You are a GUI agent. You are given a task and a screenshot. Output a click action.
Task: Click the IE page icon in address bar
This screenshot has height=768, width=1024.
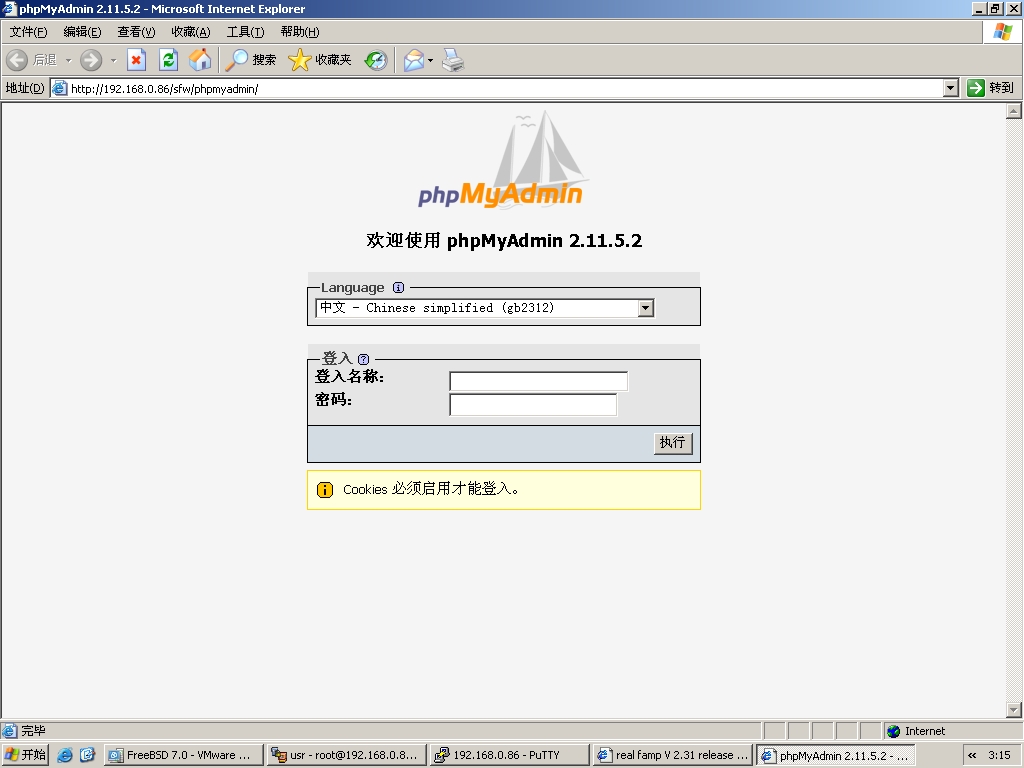59,88
